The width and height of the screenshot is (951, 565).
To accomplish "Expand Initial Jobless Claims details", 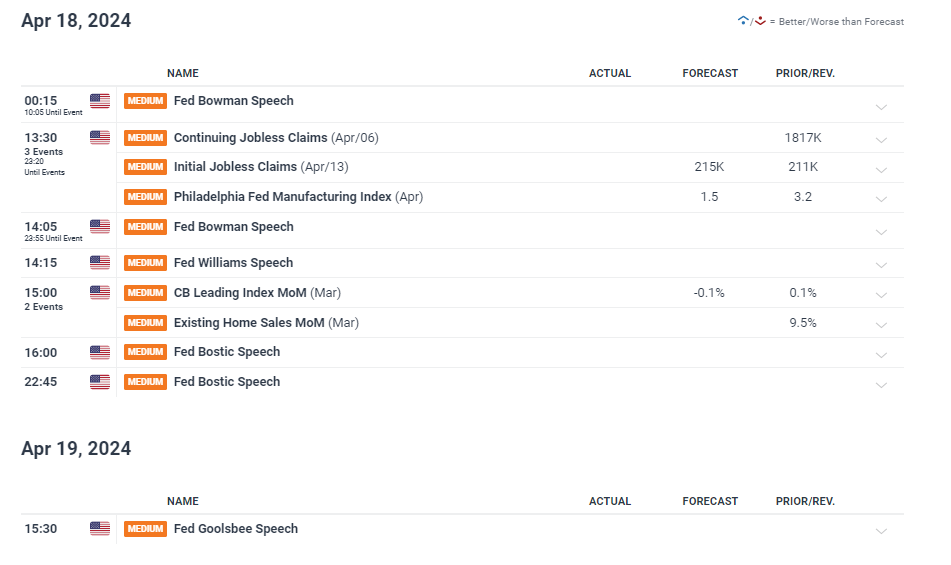I will [x=881, y=170].
